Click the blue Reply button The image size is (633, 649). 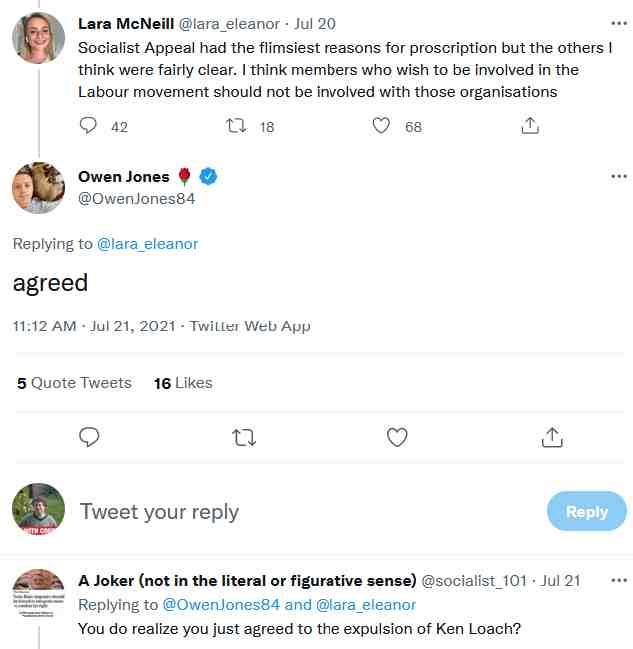click(586, 511)
